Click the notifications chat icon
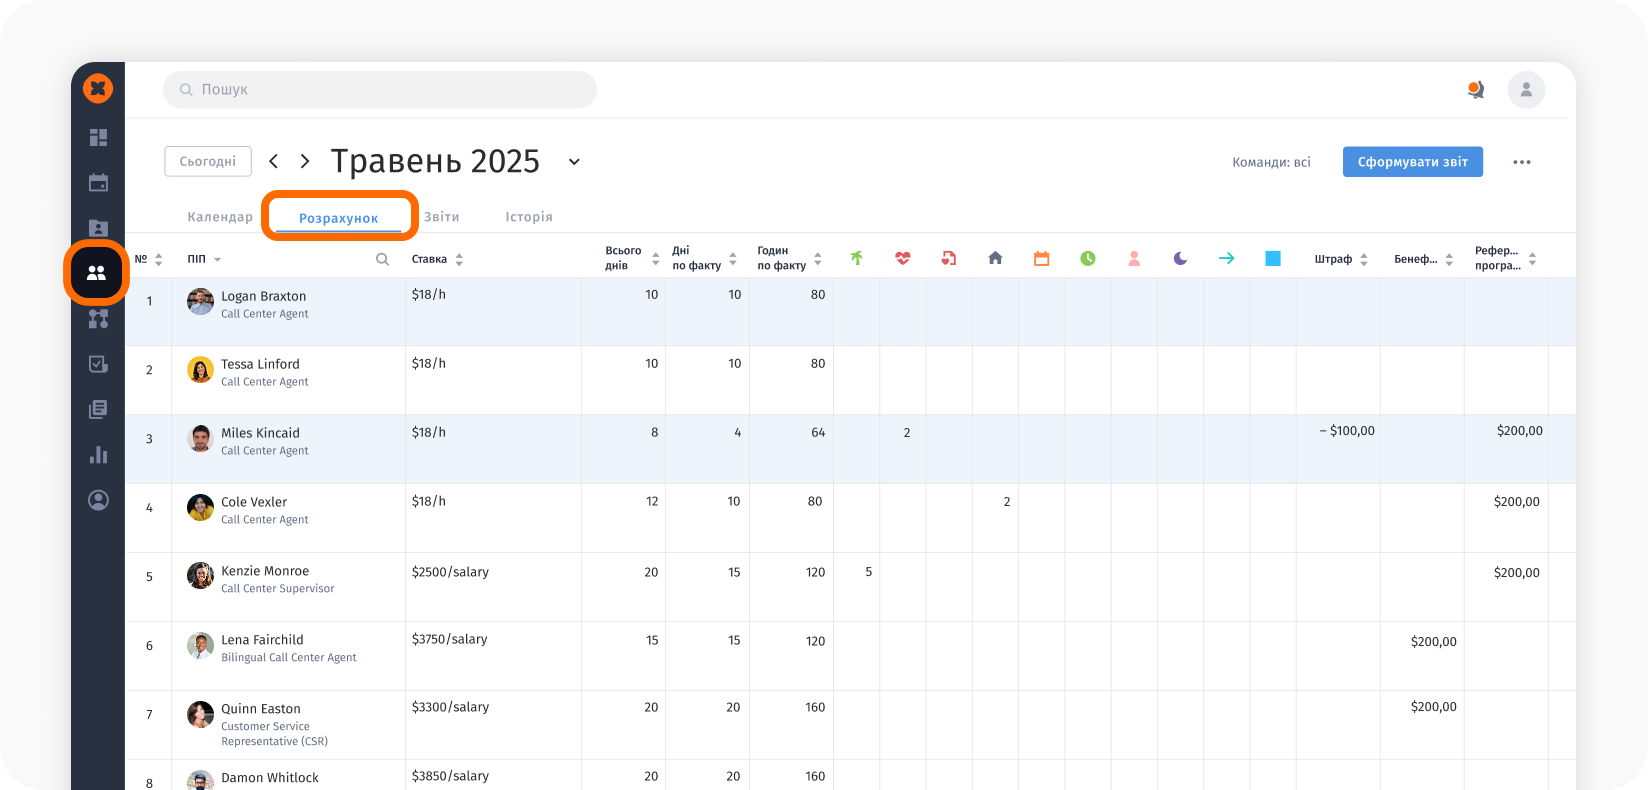The width and height of the screenshot is (1648, 790). pyautogui.click(x=1475, y=90)
